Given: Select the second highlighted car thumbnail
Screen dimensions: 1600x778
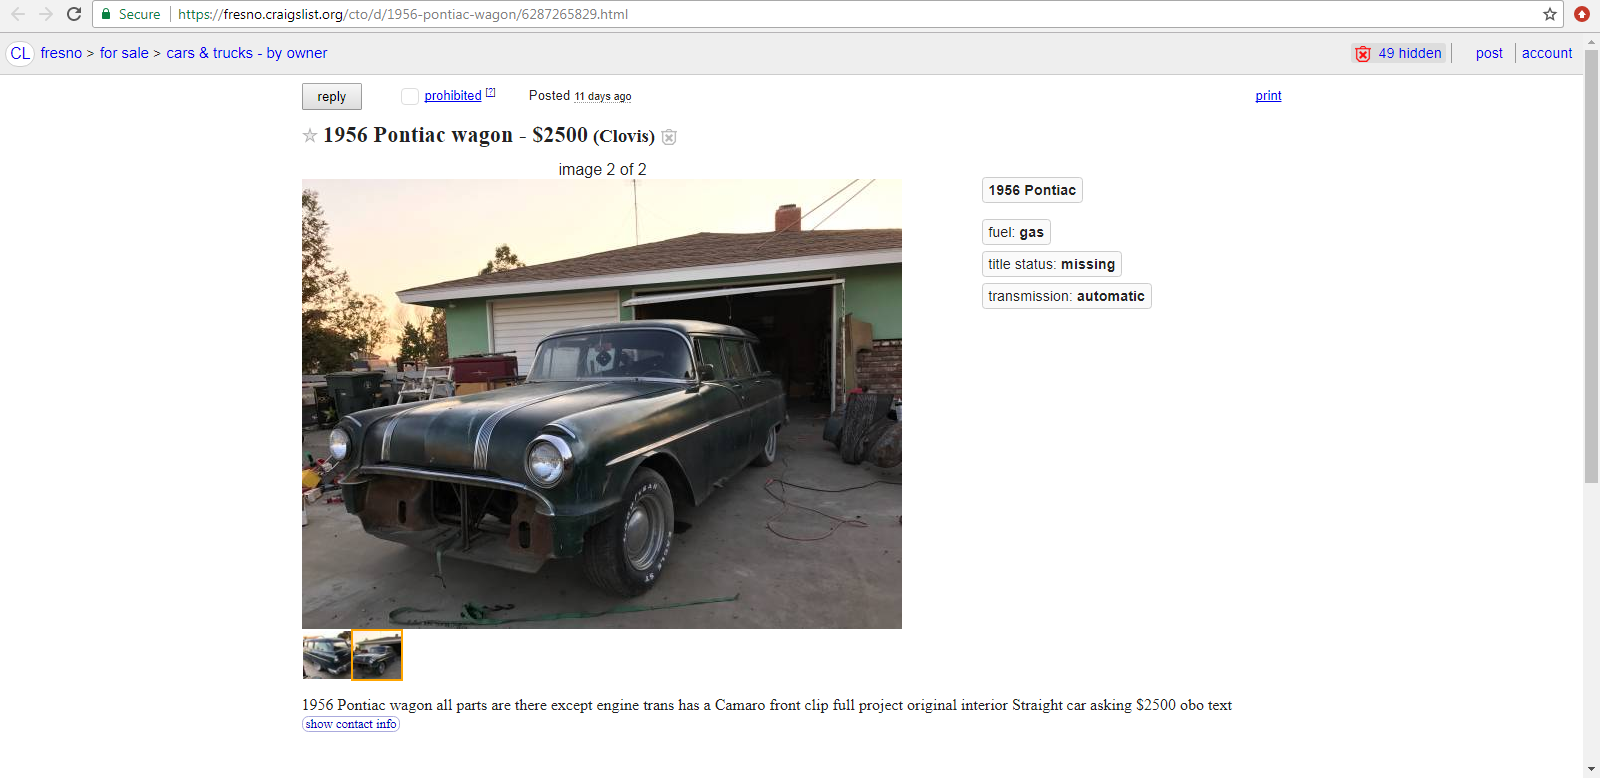Looking at the screenshot, I should [x=377, y=655].
